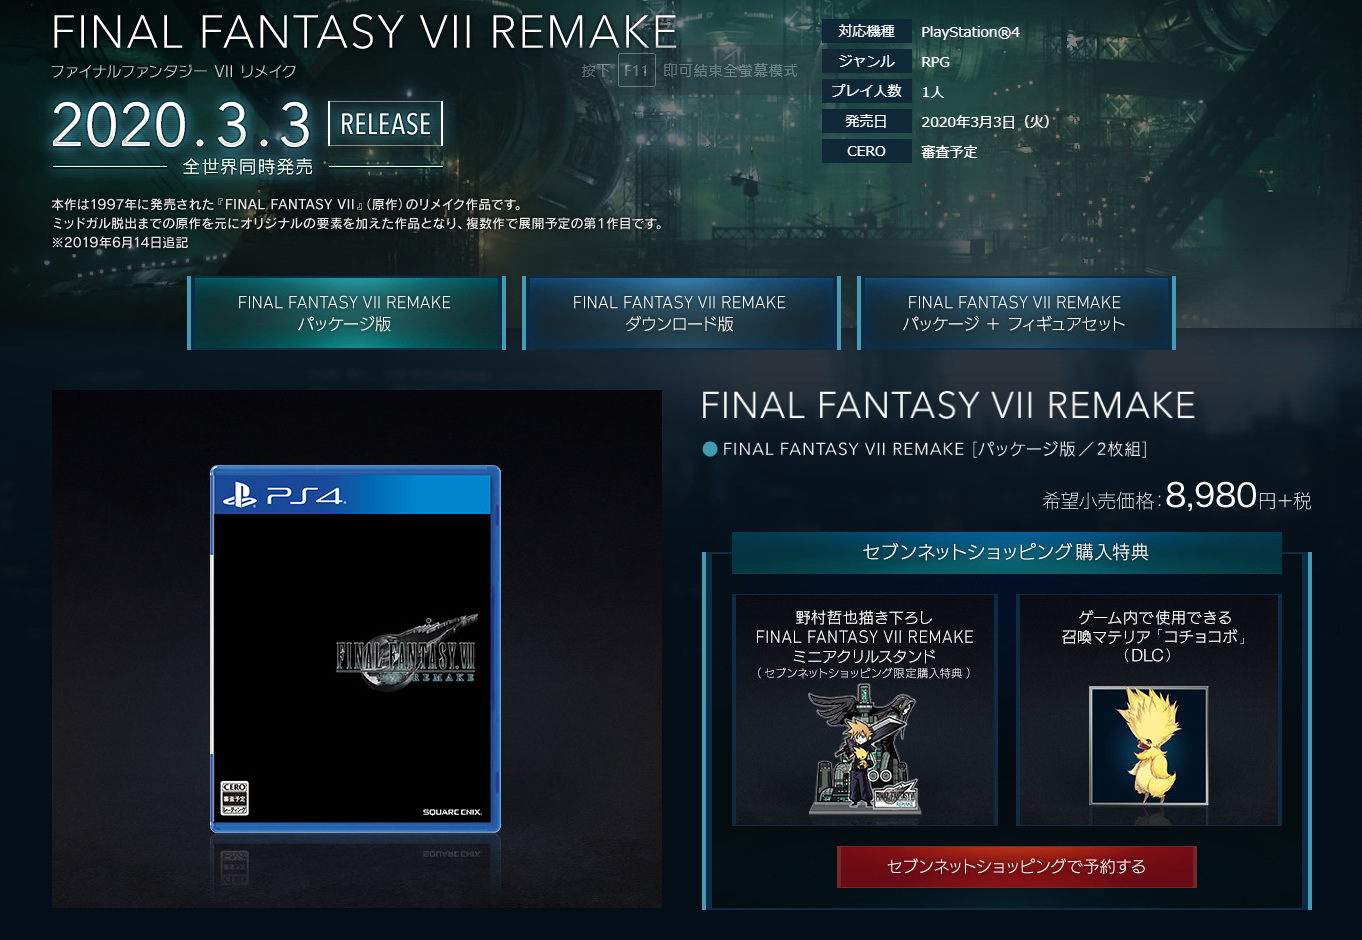Click the 審査予定 value
Viewport: 1362px width, 940px height.
point(949,152)
